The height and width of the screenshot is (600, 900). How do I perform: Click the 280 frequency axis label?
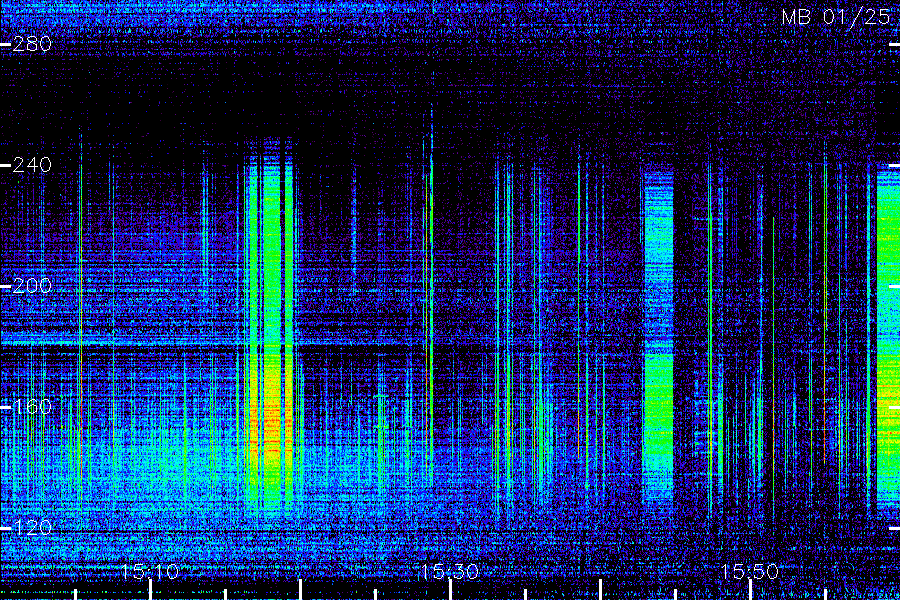(x=32, y=44)
